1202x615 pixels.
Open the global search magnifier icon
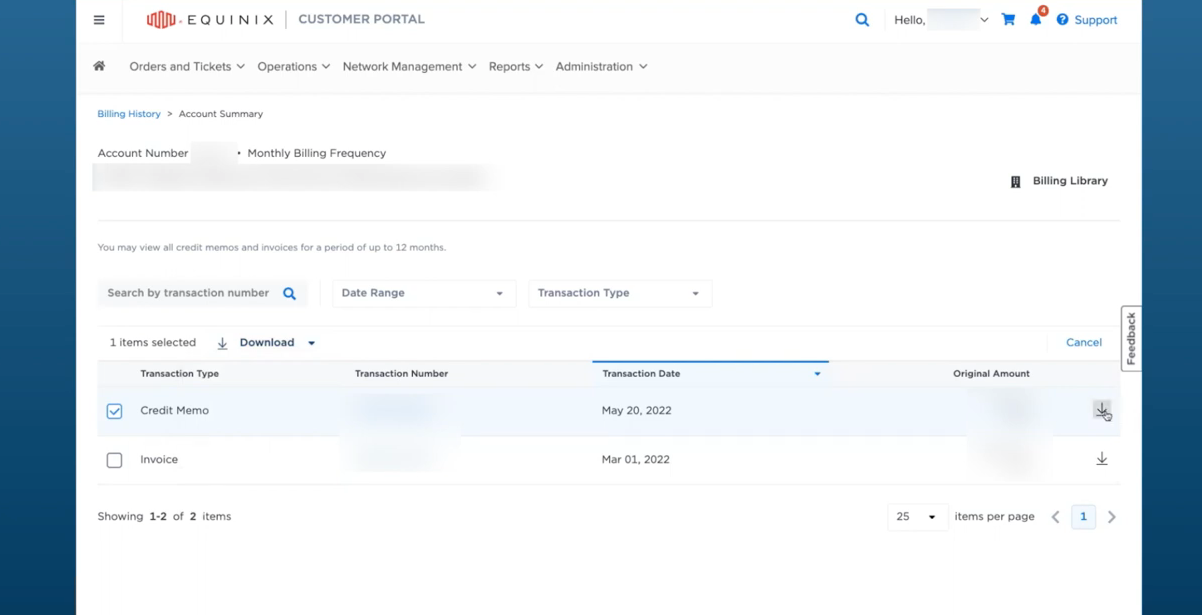tap(862, 20)
